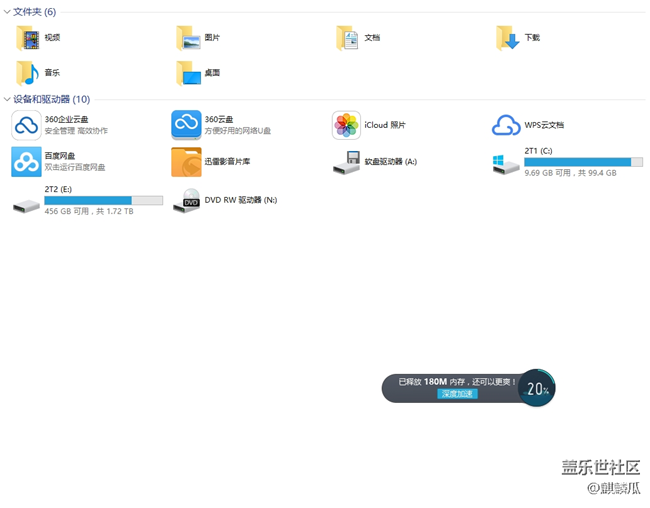
Task: Click the 方便好用的网络U盘 description
Action: click(238, 131)
